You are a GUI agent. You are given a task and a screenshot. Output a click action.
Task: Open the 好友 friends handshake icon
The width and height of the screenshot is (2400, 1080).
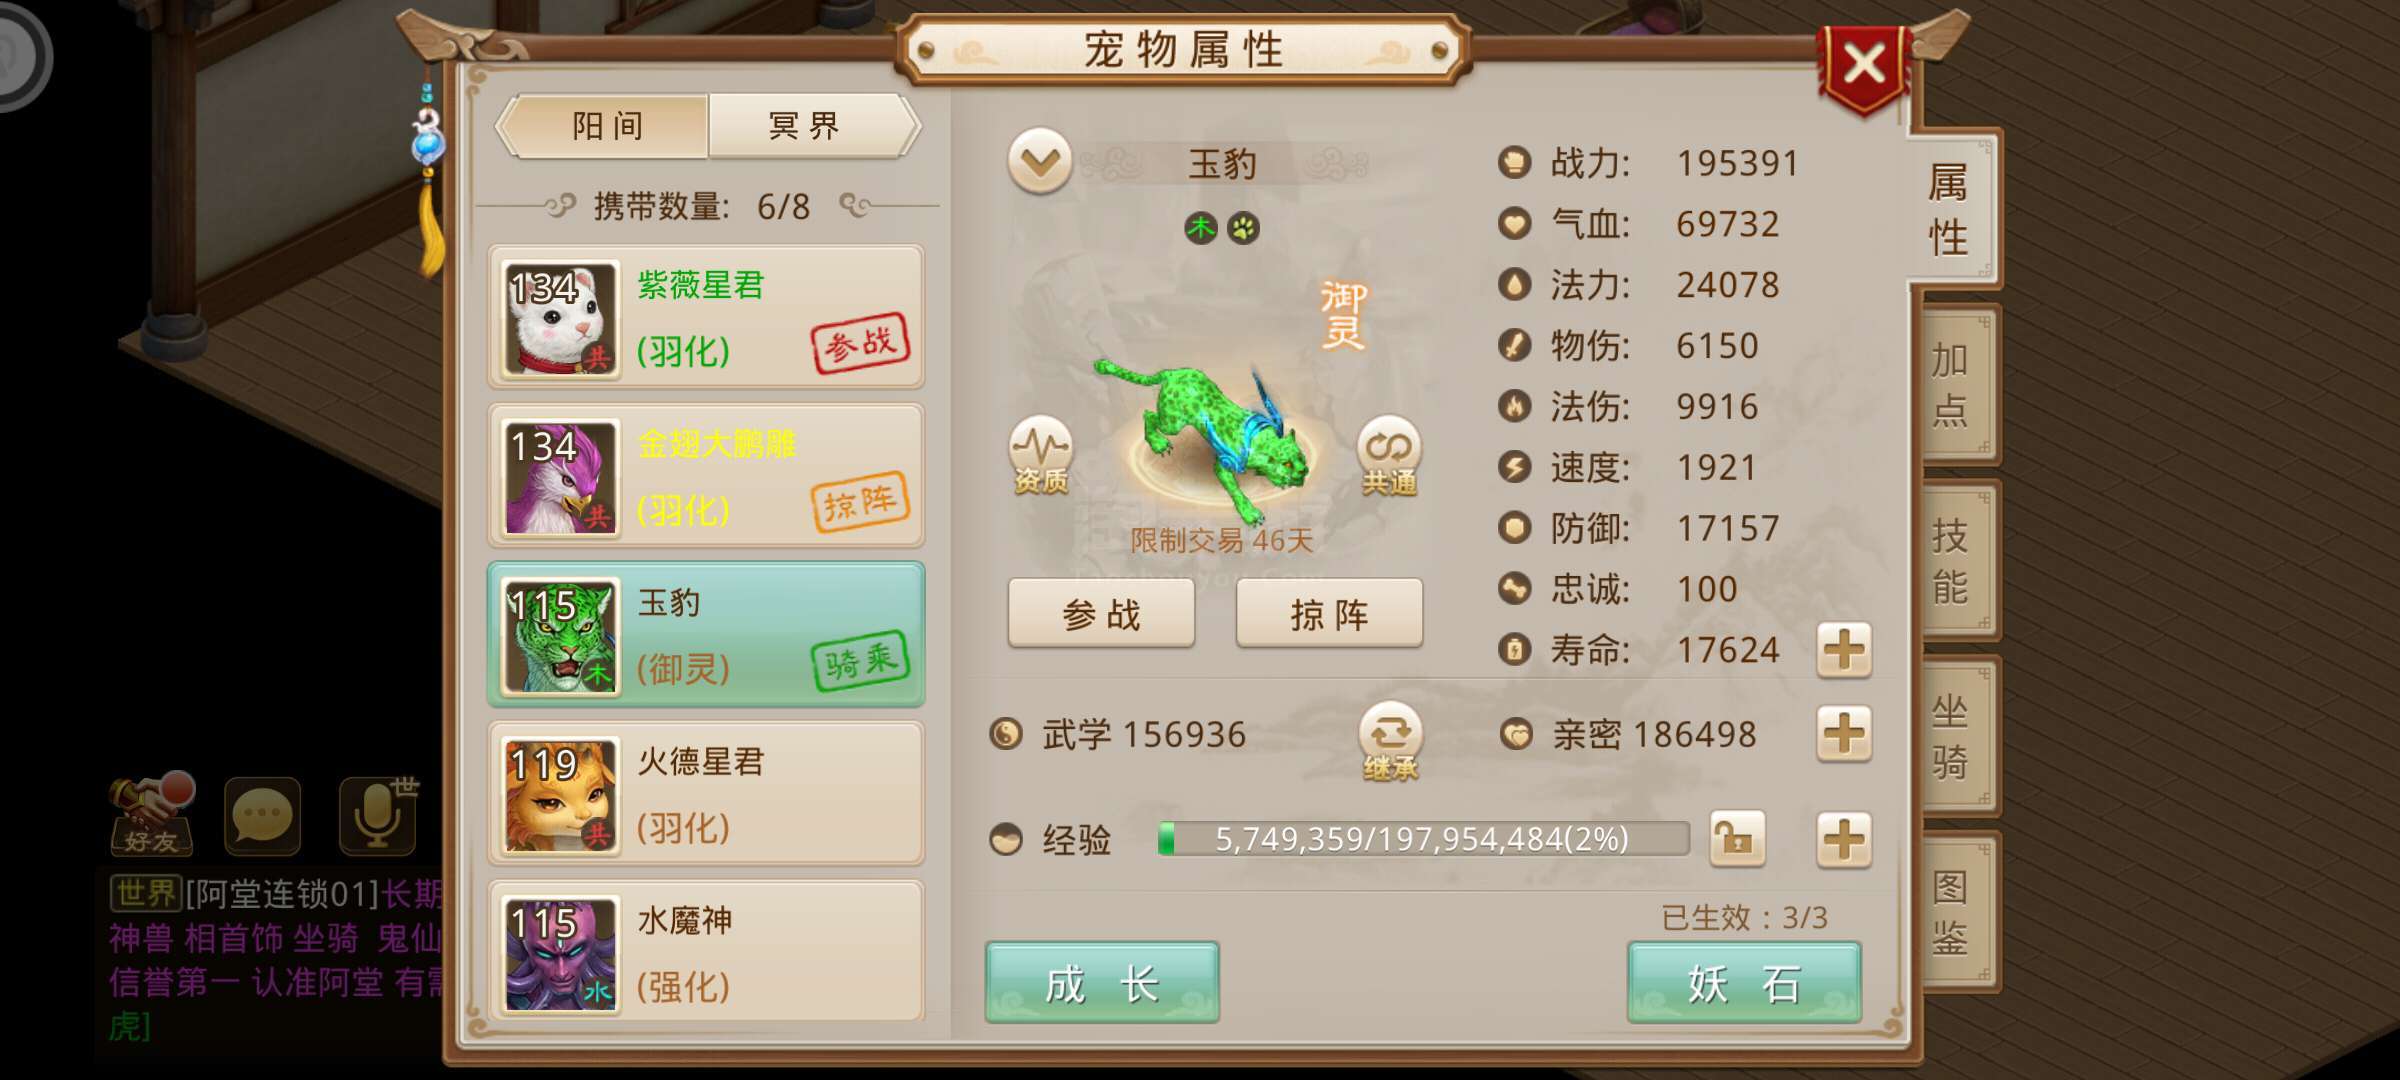click(151, 815)
